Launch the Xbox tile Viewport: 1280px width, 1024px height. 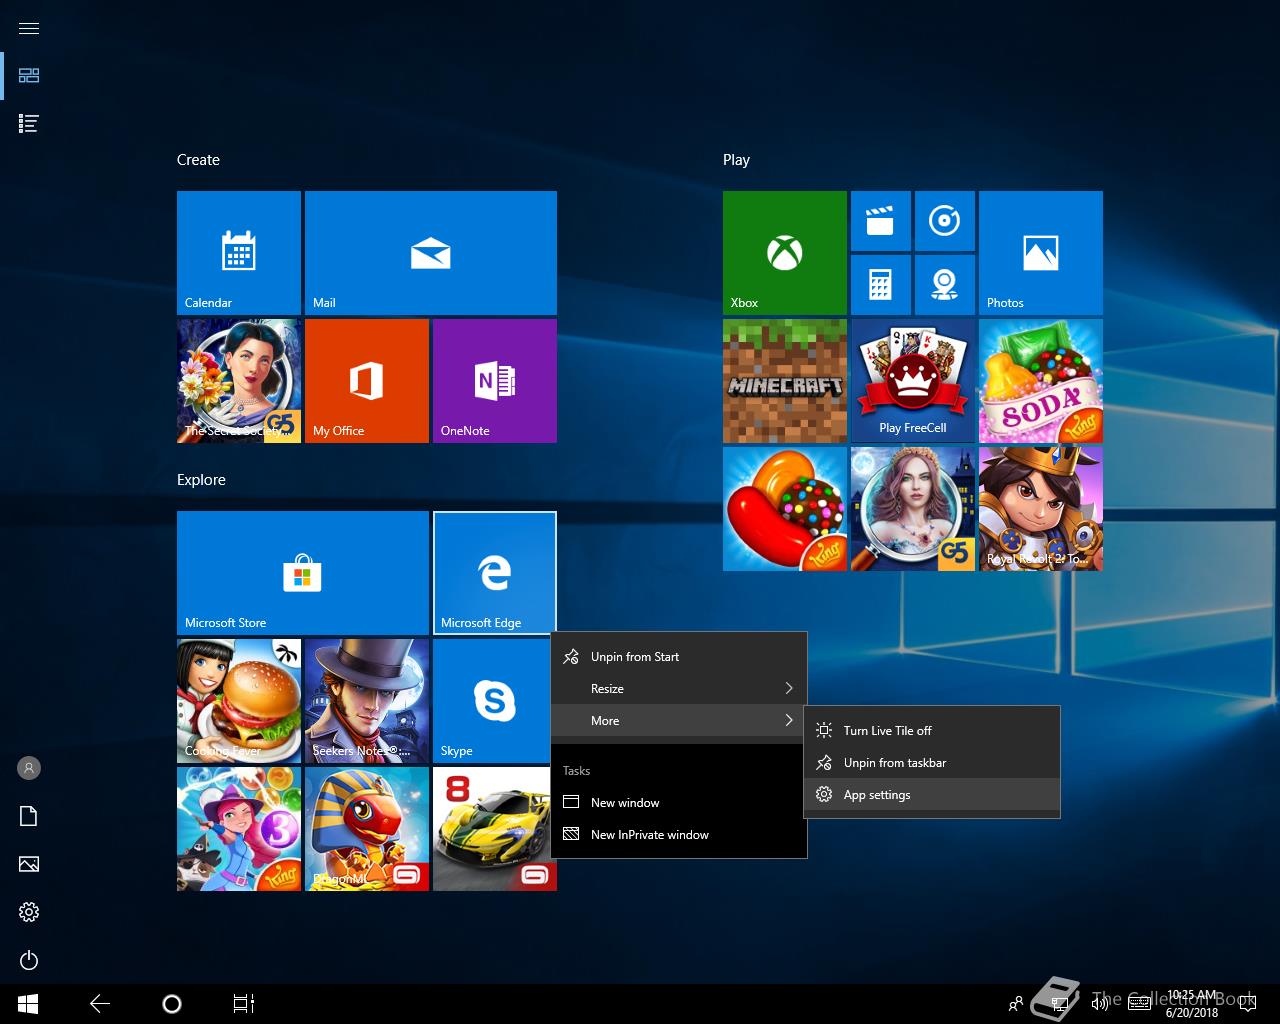(x=785, y=253)
